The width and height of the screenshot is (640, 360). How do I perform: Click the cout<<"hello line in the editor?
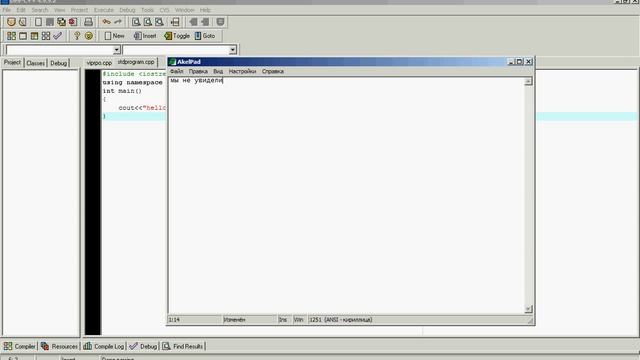[142, 108]
